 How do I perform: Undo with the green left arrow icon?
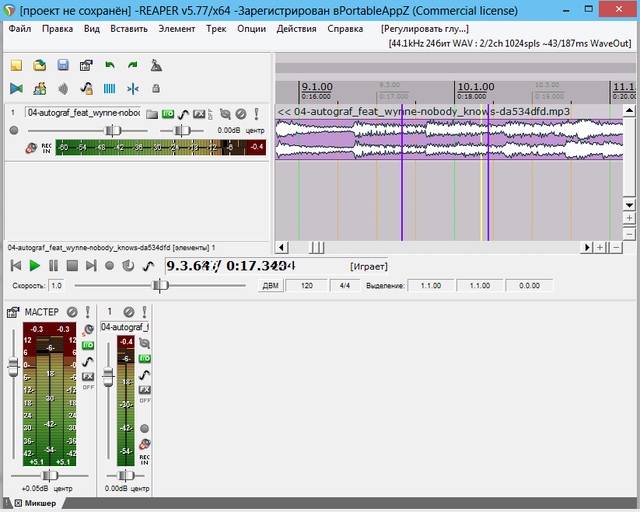pos(110,65)
